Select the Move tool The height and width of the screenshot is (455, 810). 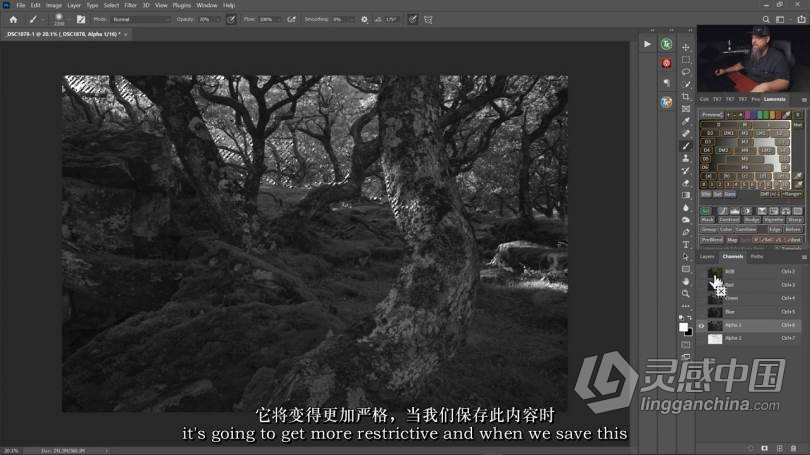pos(686,47)
